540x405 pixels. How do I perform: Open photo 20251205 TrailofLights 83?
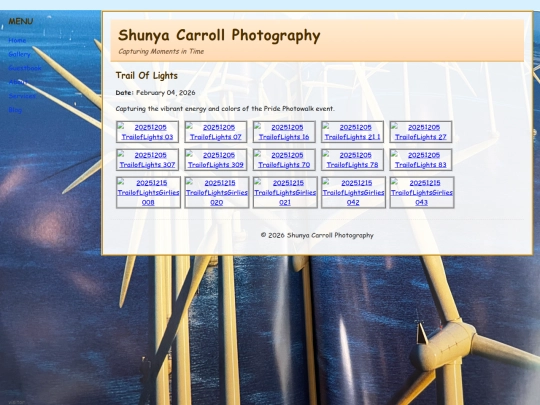tap(420, 160)
